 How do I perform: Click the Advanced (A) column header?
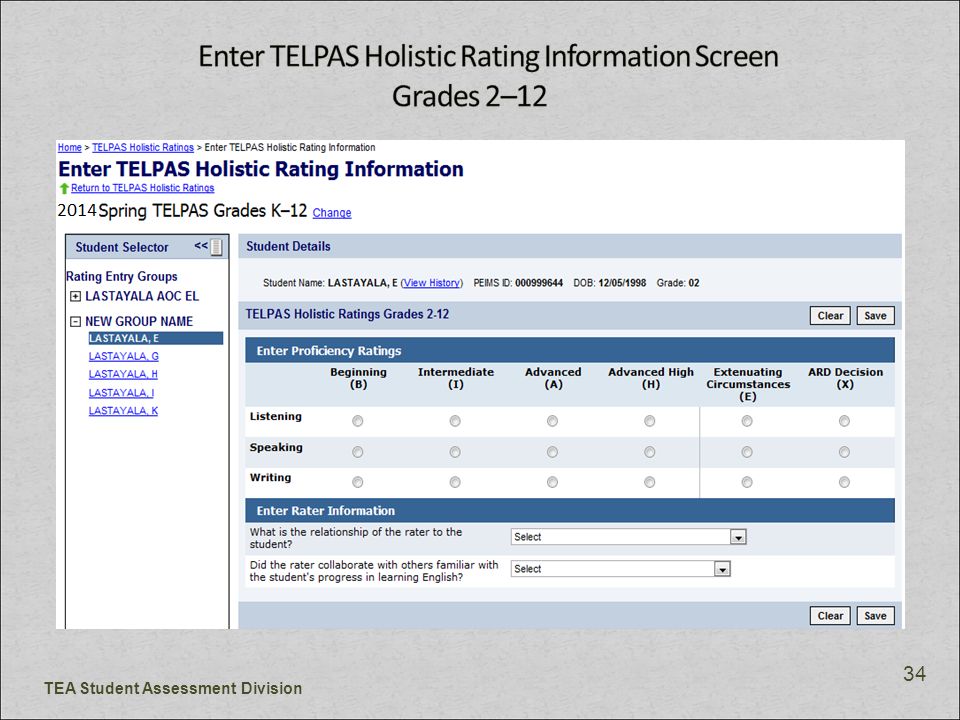point(553,378)
